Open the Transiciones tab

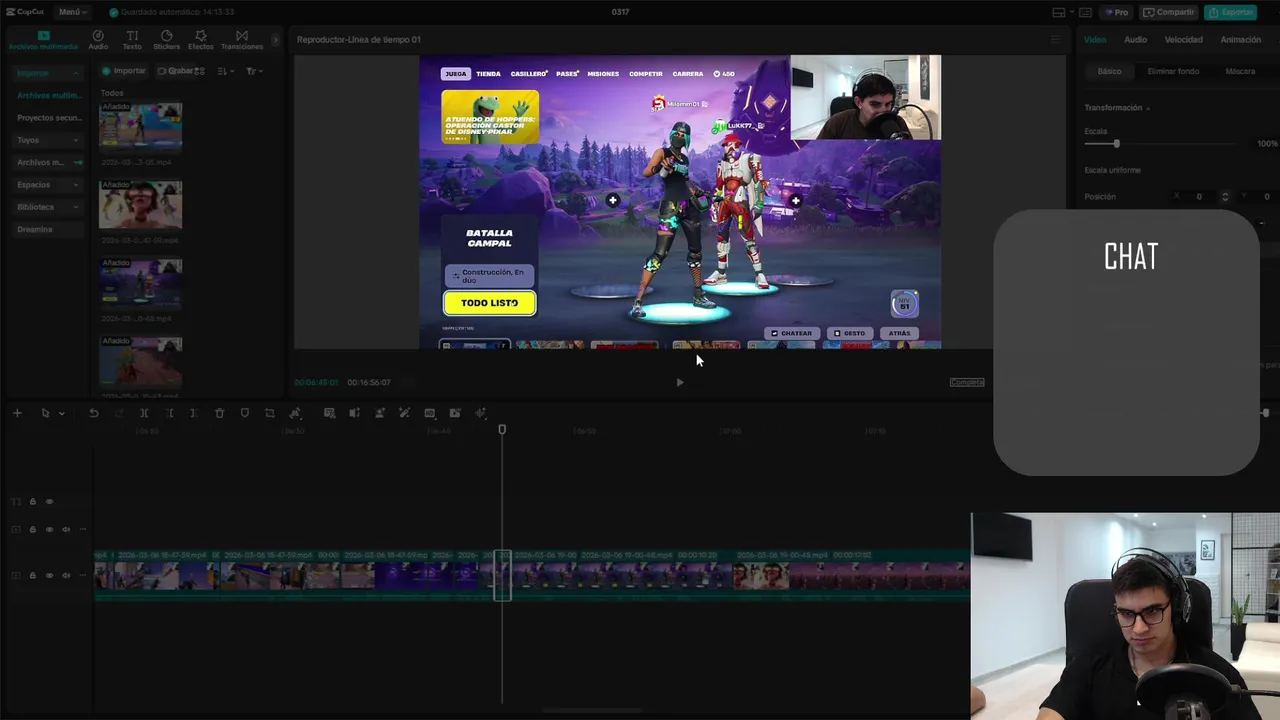coord(242,40)
